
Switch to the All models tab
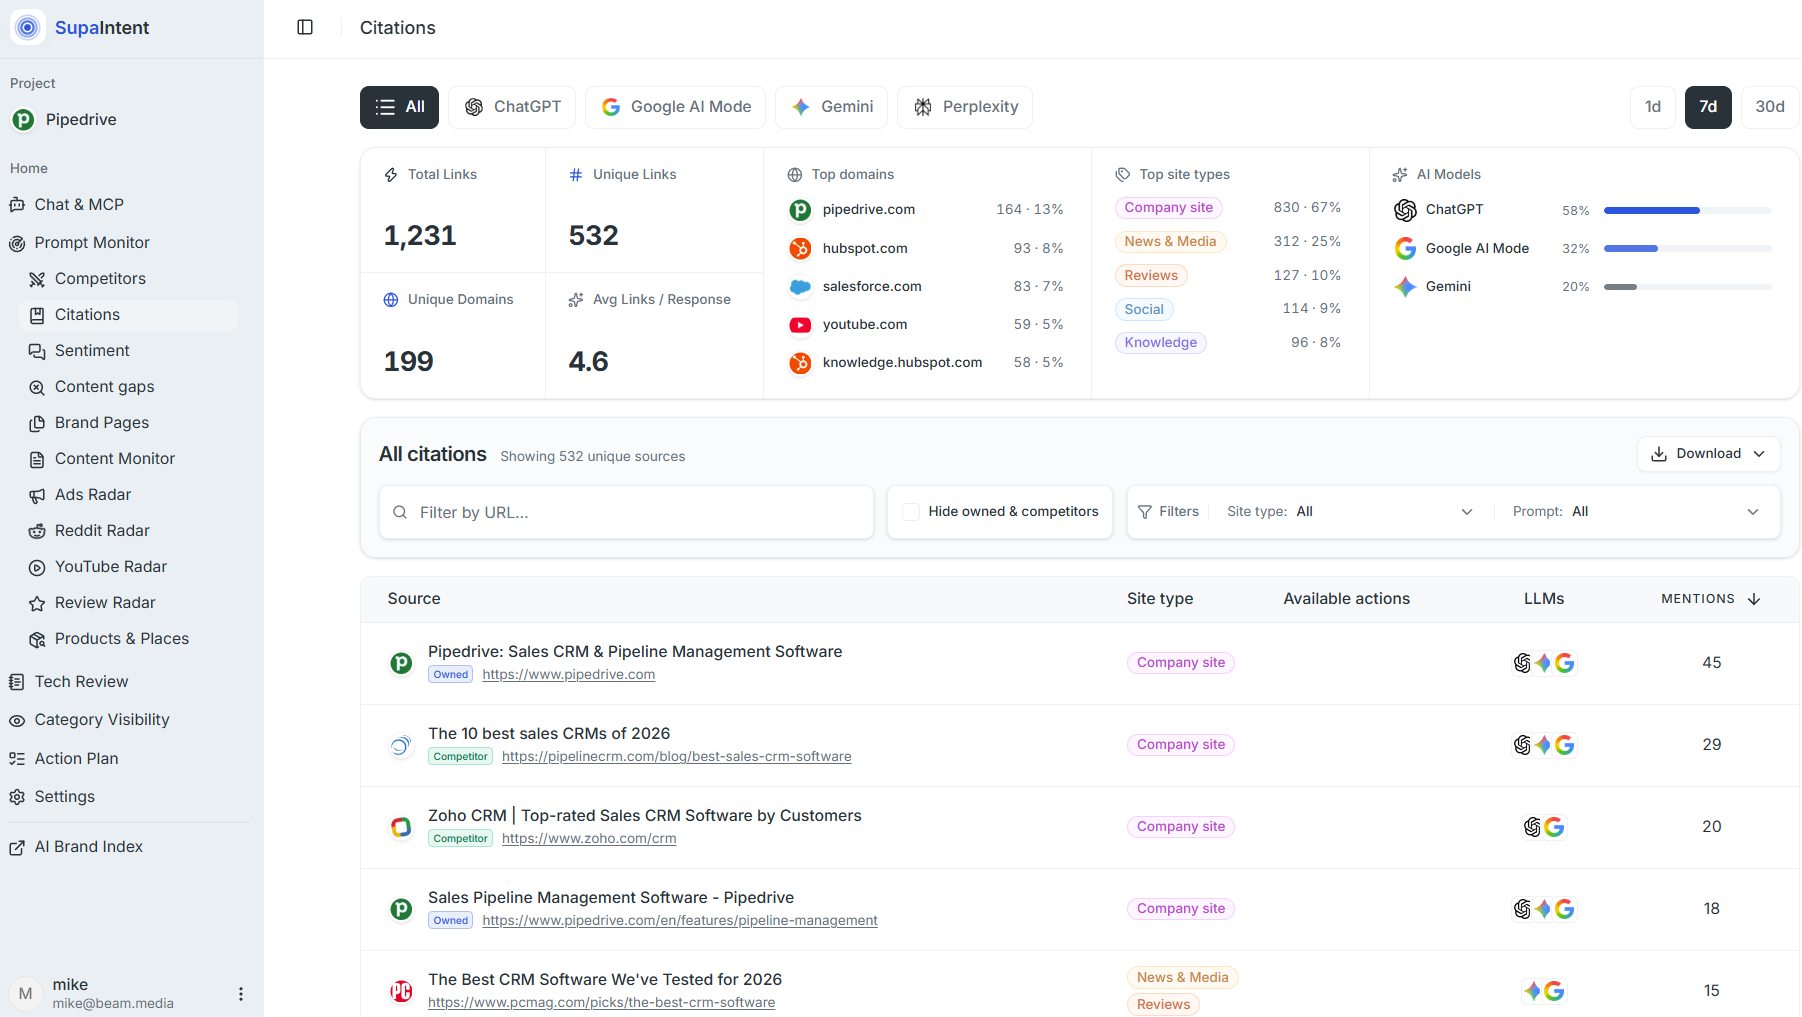[399, 107]
